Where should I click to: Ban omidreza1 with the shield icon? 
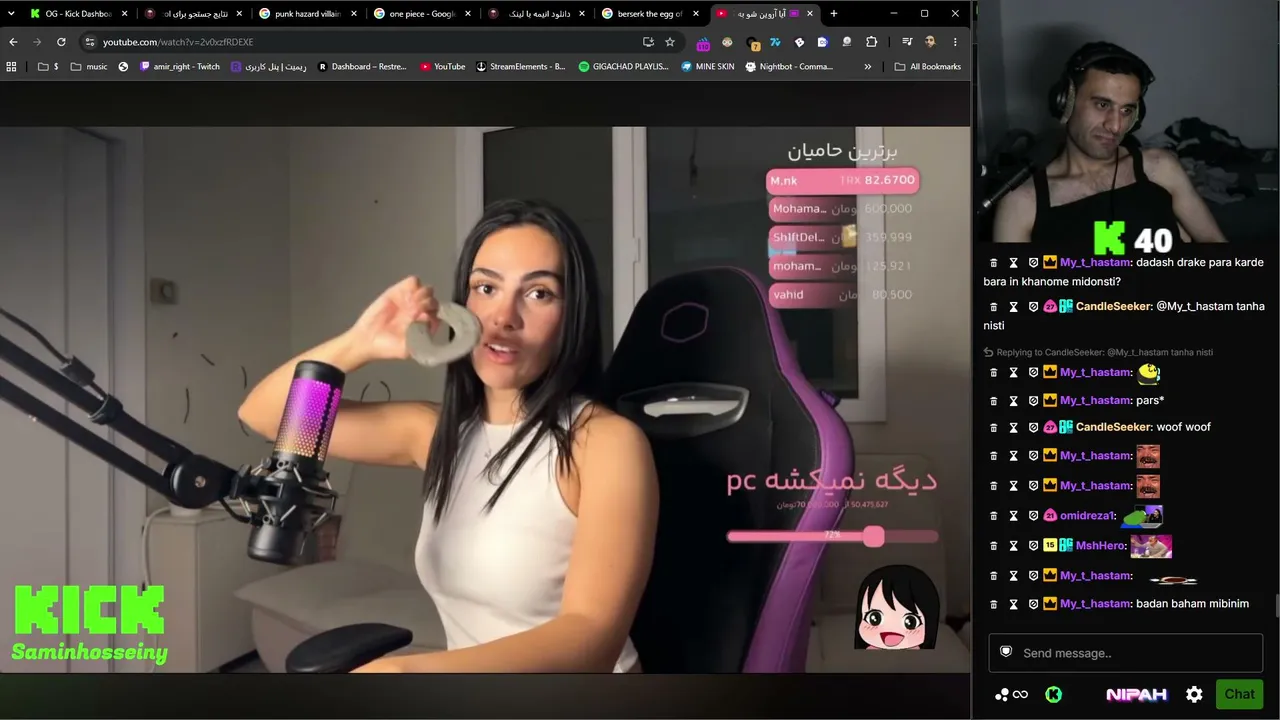(1033, 516)
